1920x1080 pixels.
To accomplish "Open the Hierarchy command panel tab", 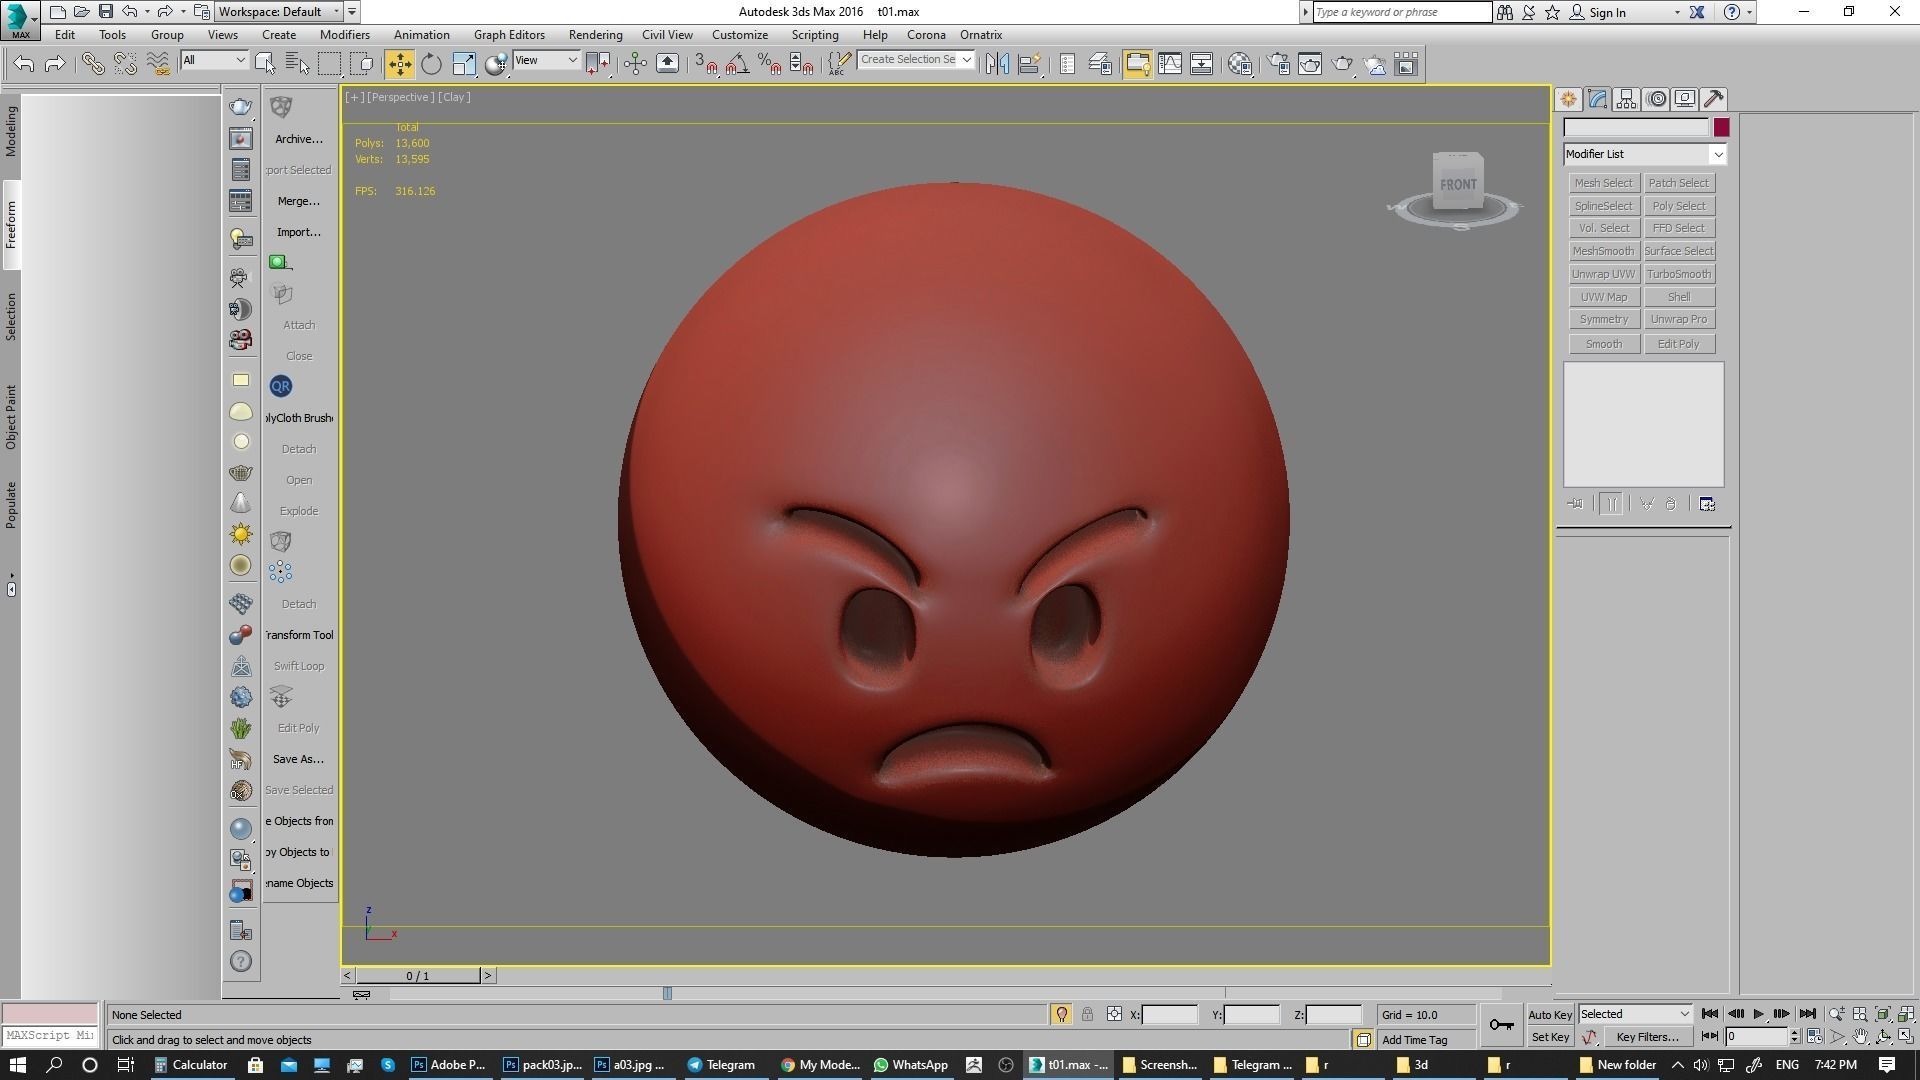I will (x=1626, y=99).
